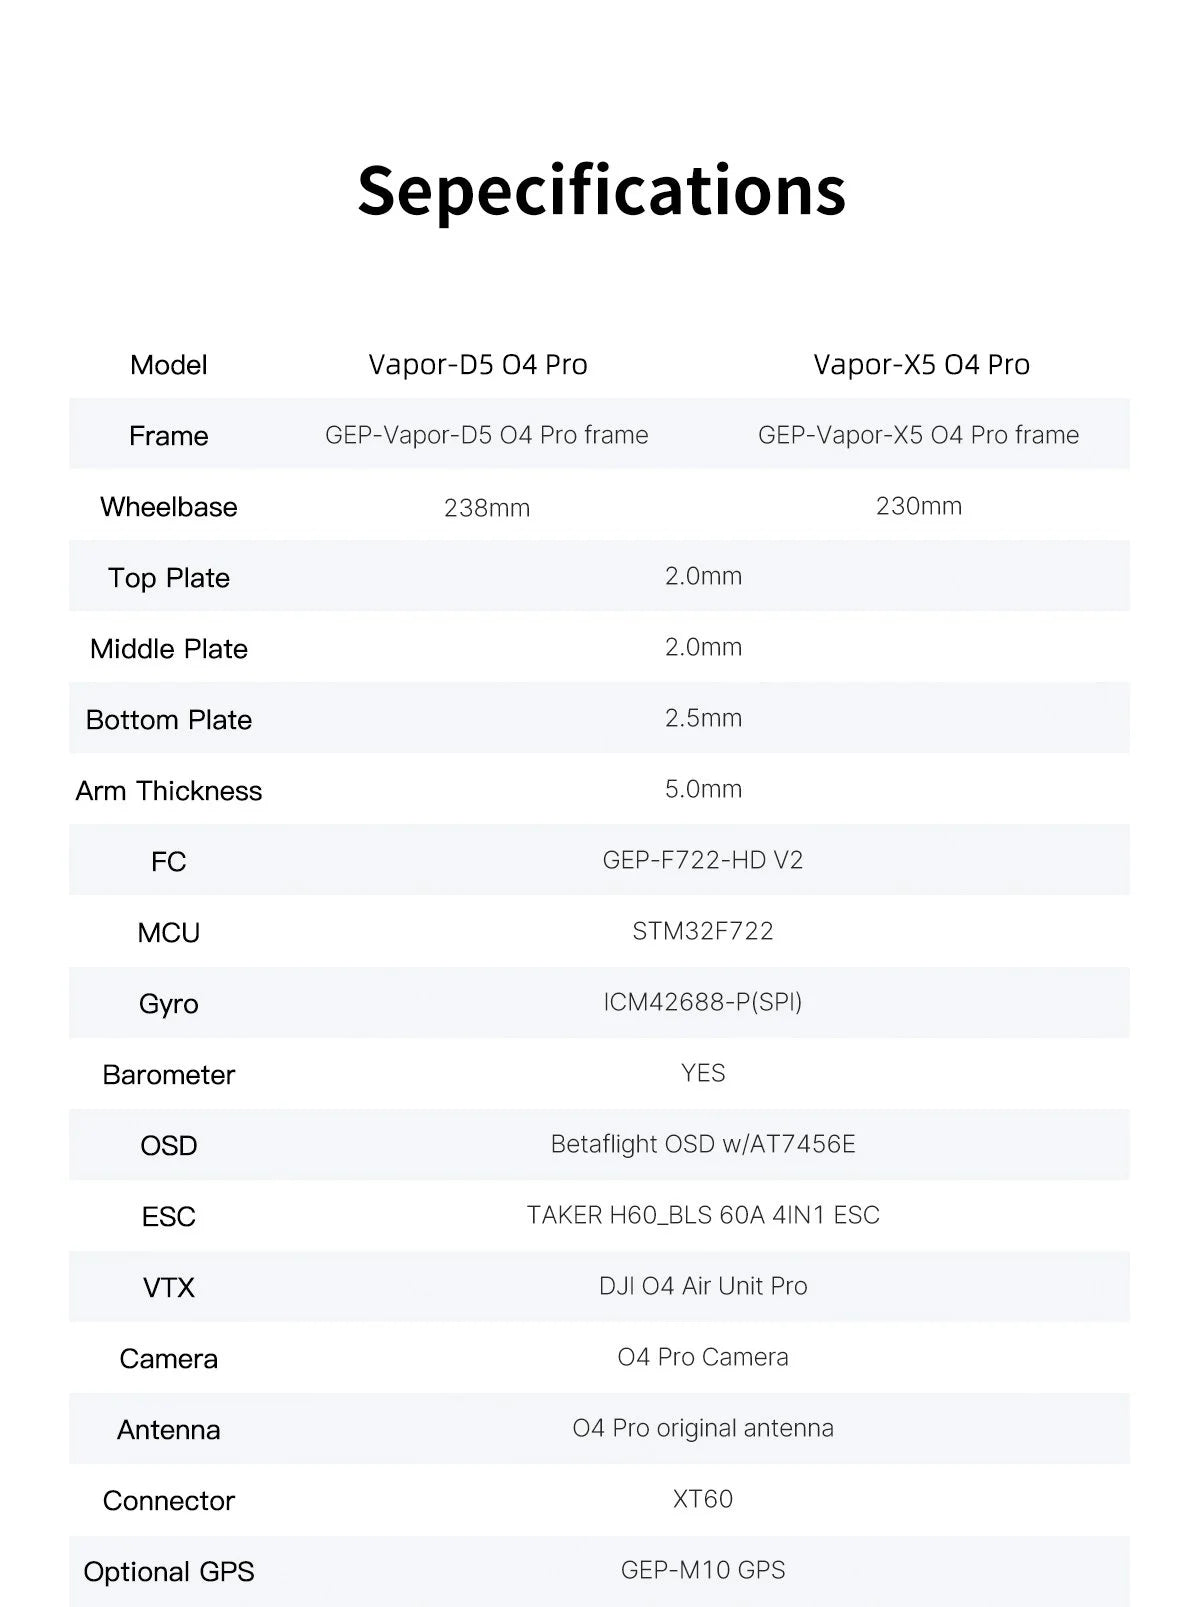Click the 230mm wheelbase value
Image resolution: width=1200 pixels, height=1607 pixels.
(x=918, y=506)
